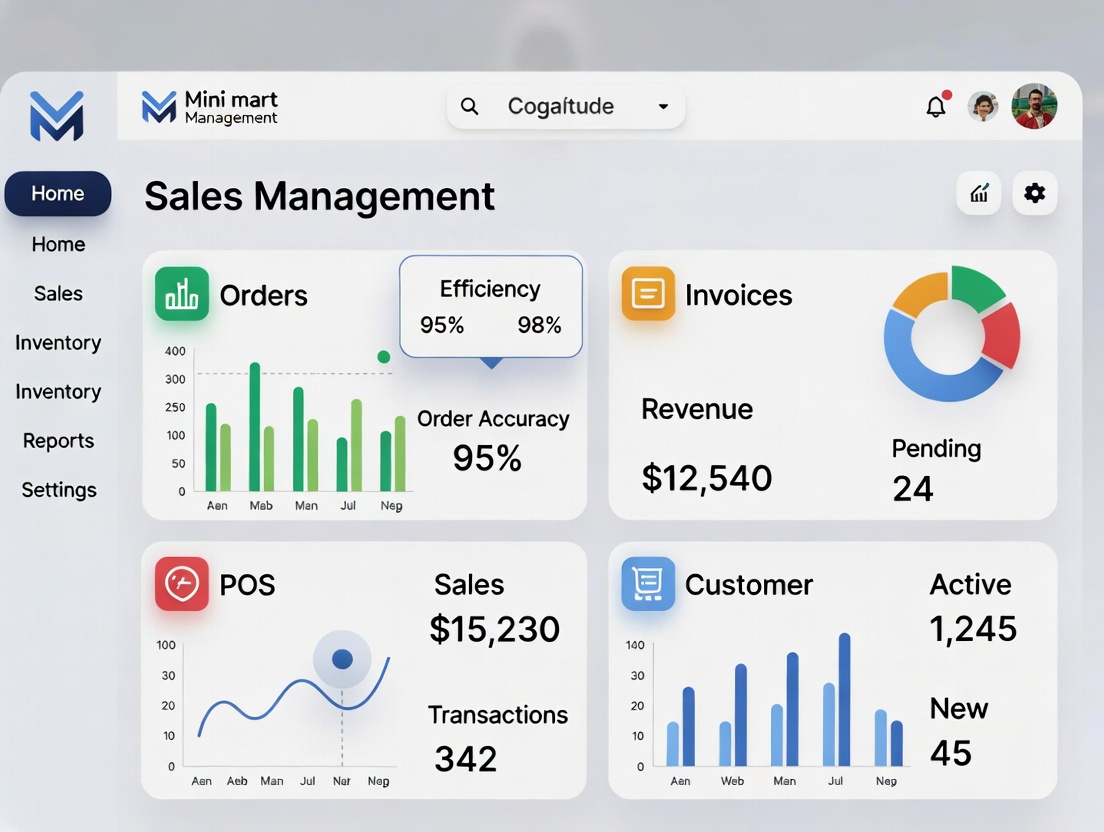This screenshot has height=832, width=1104.
Task: Click the Efficiency tooltip box
Action: (x=490, y=307)
